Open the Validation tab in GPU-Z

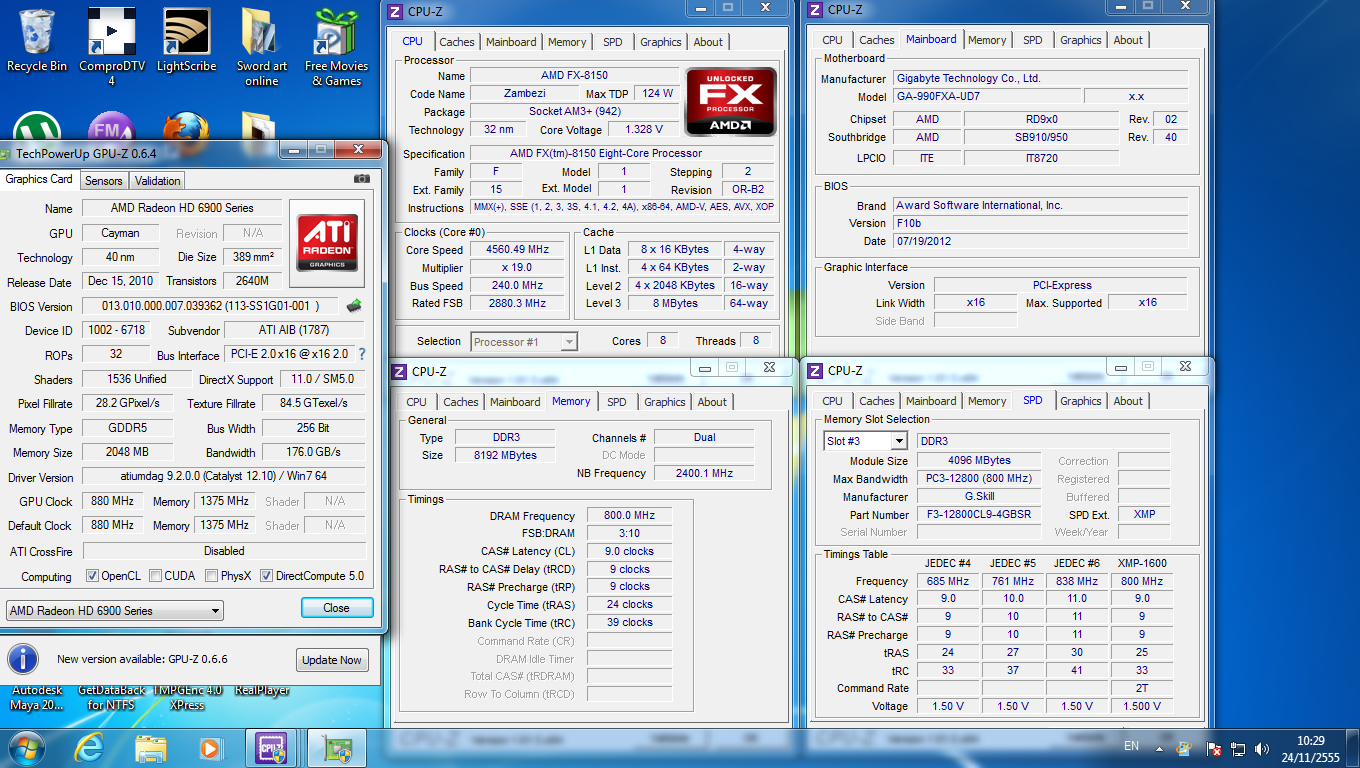(x=158, y=181)
